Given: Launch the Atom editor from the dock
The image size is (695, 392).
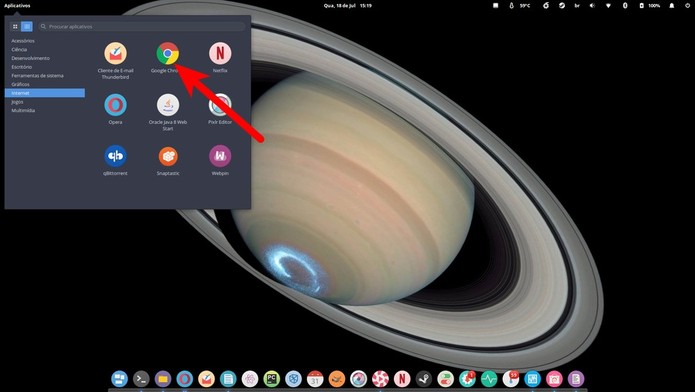Looking at the screenshot, I should [250, 379].
